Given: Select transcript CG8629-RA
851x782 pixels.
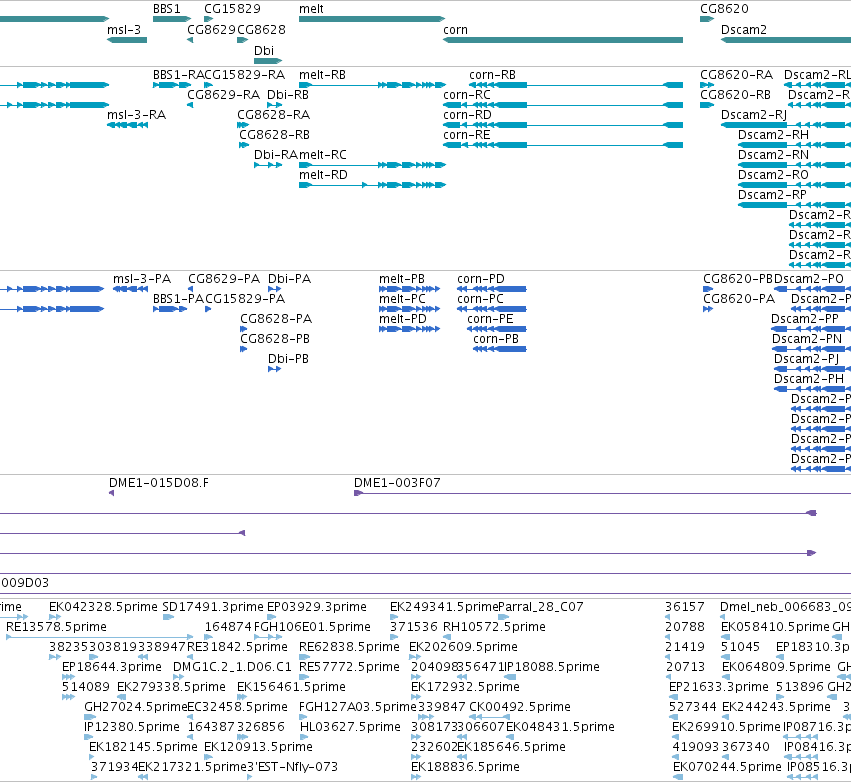Looking at the screenshot, I should point(224,95).
